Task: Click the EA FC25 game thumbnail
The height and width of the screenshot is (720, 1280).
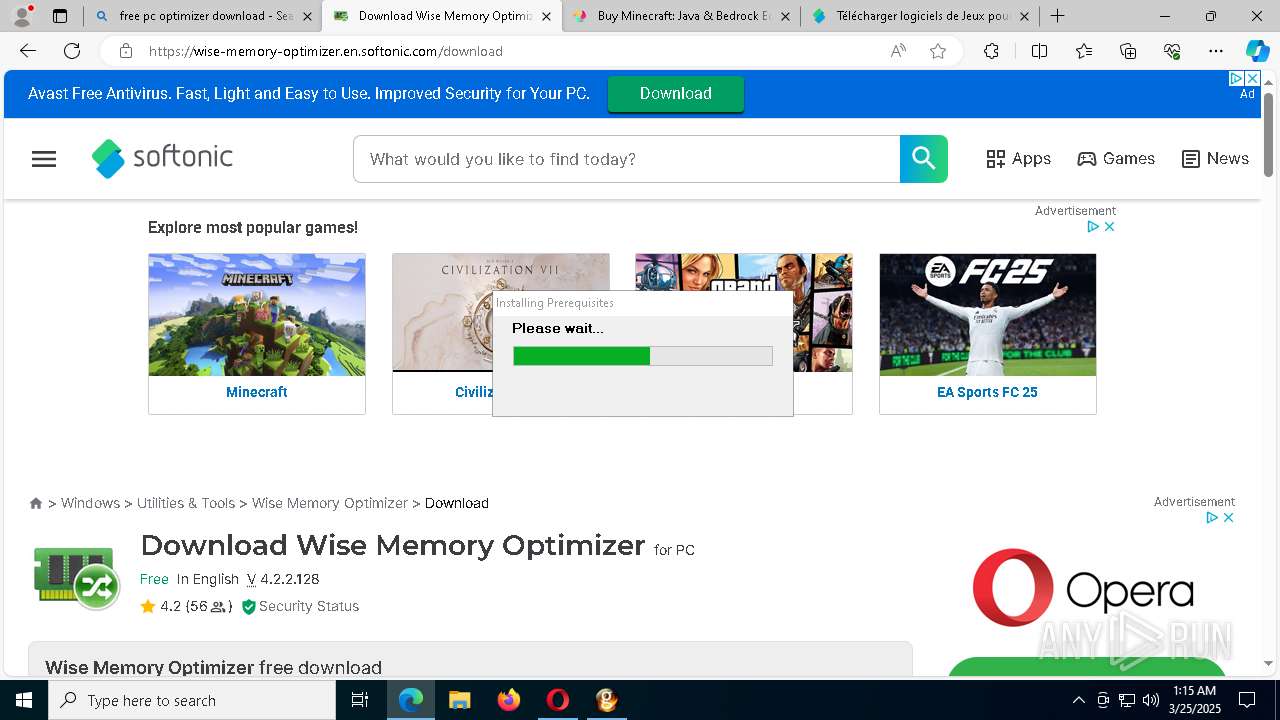Action: point(988,315)
